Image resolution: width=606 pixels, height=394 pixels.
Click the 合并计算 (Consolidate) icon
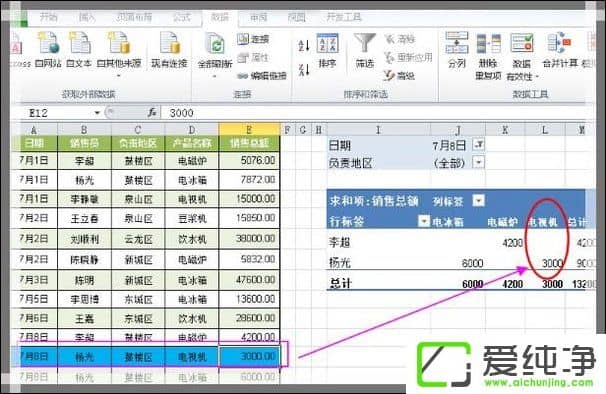tap(560, 50)
